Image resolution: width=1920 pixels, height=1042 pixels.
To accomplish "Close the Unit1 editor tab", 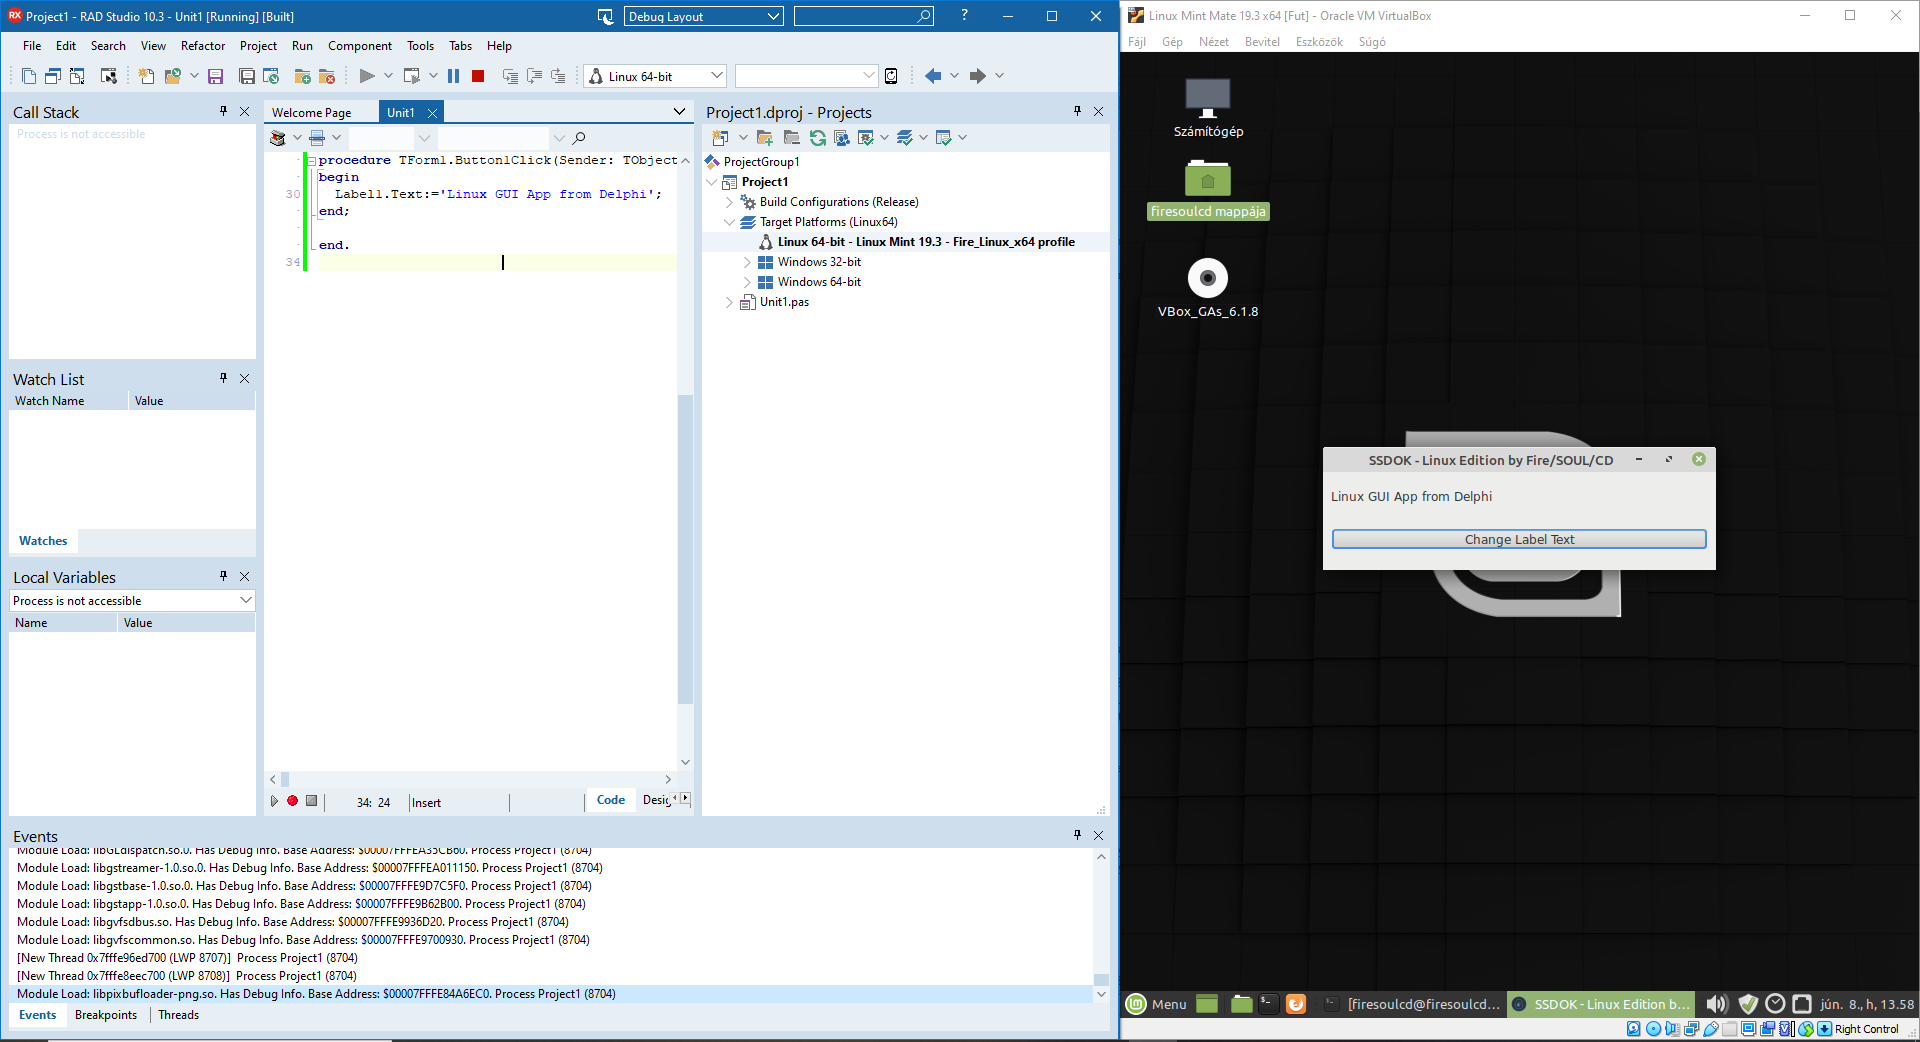I will (432, 113).
